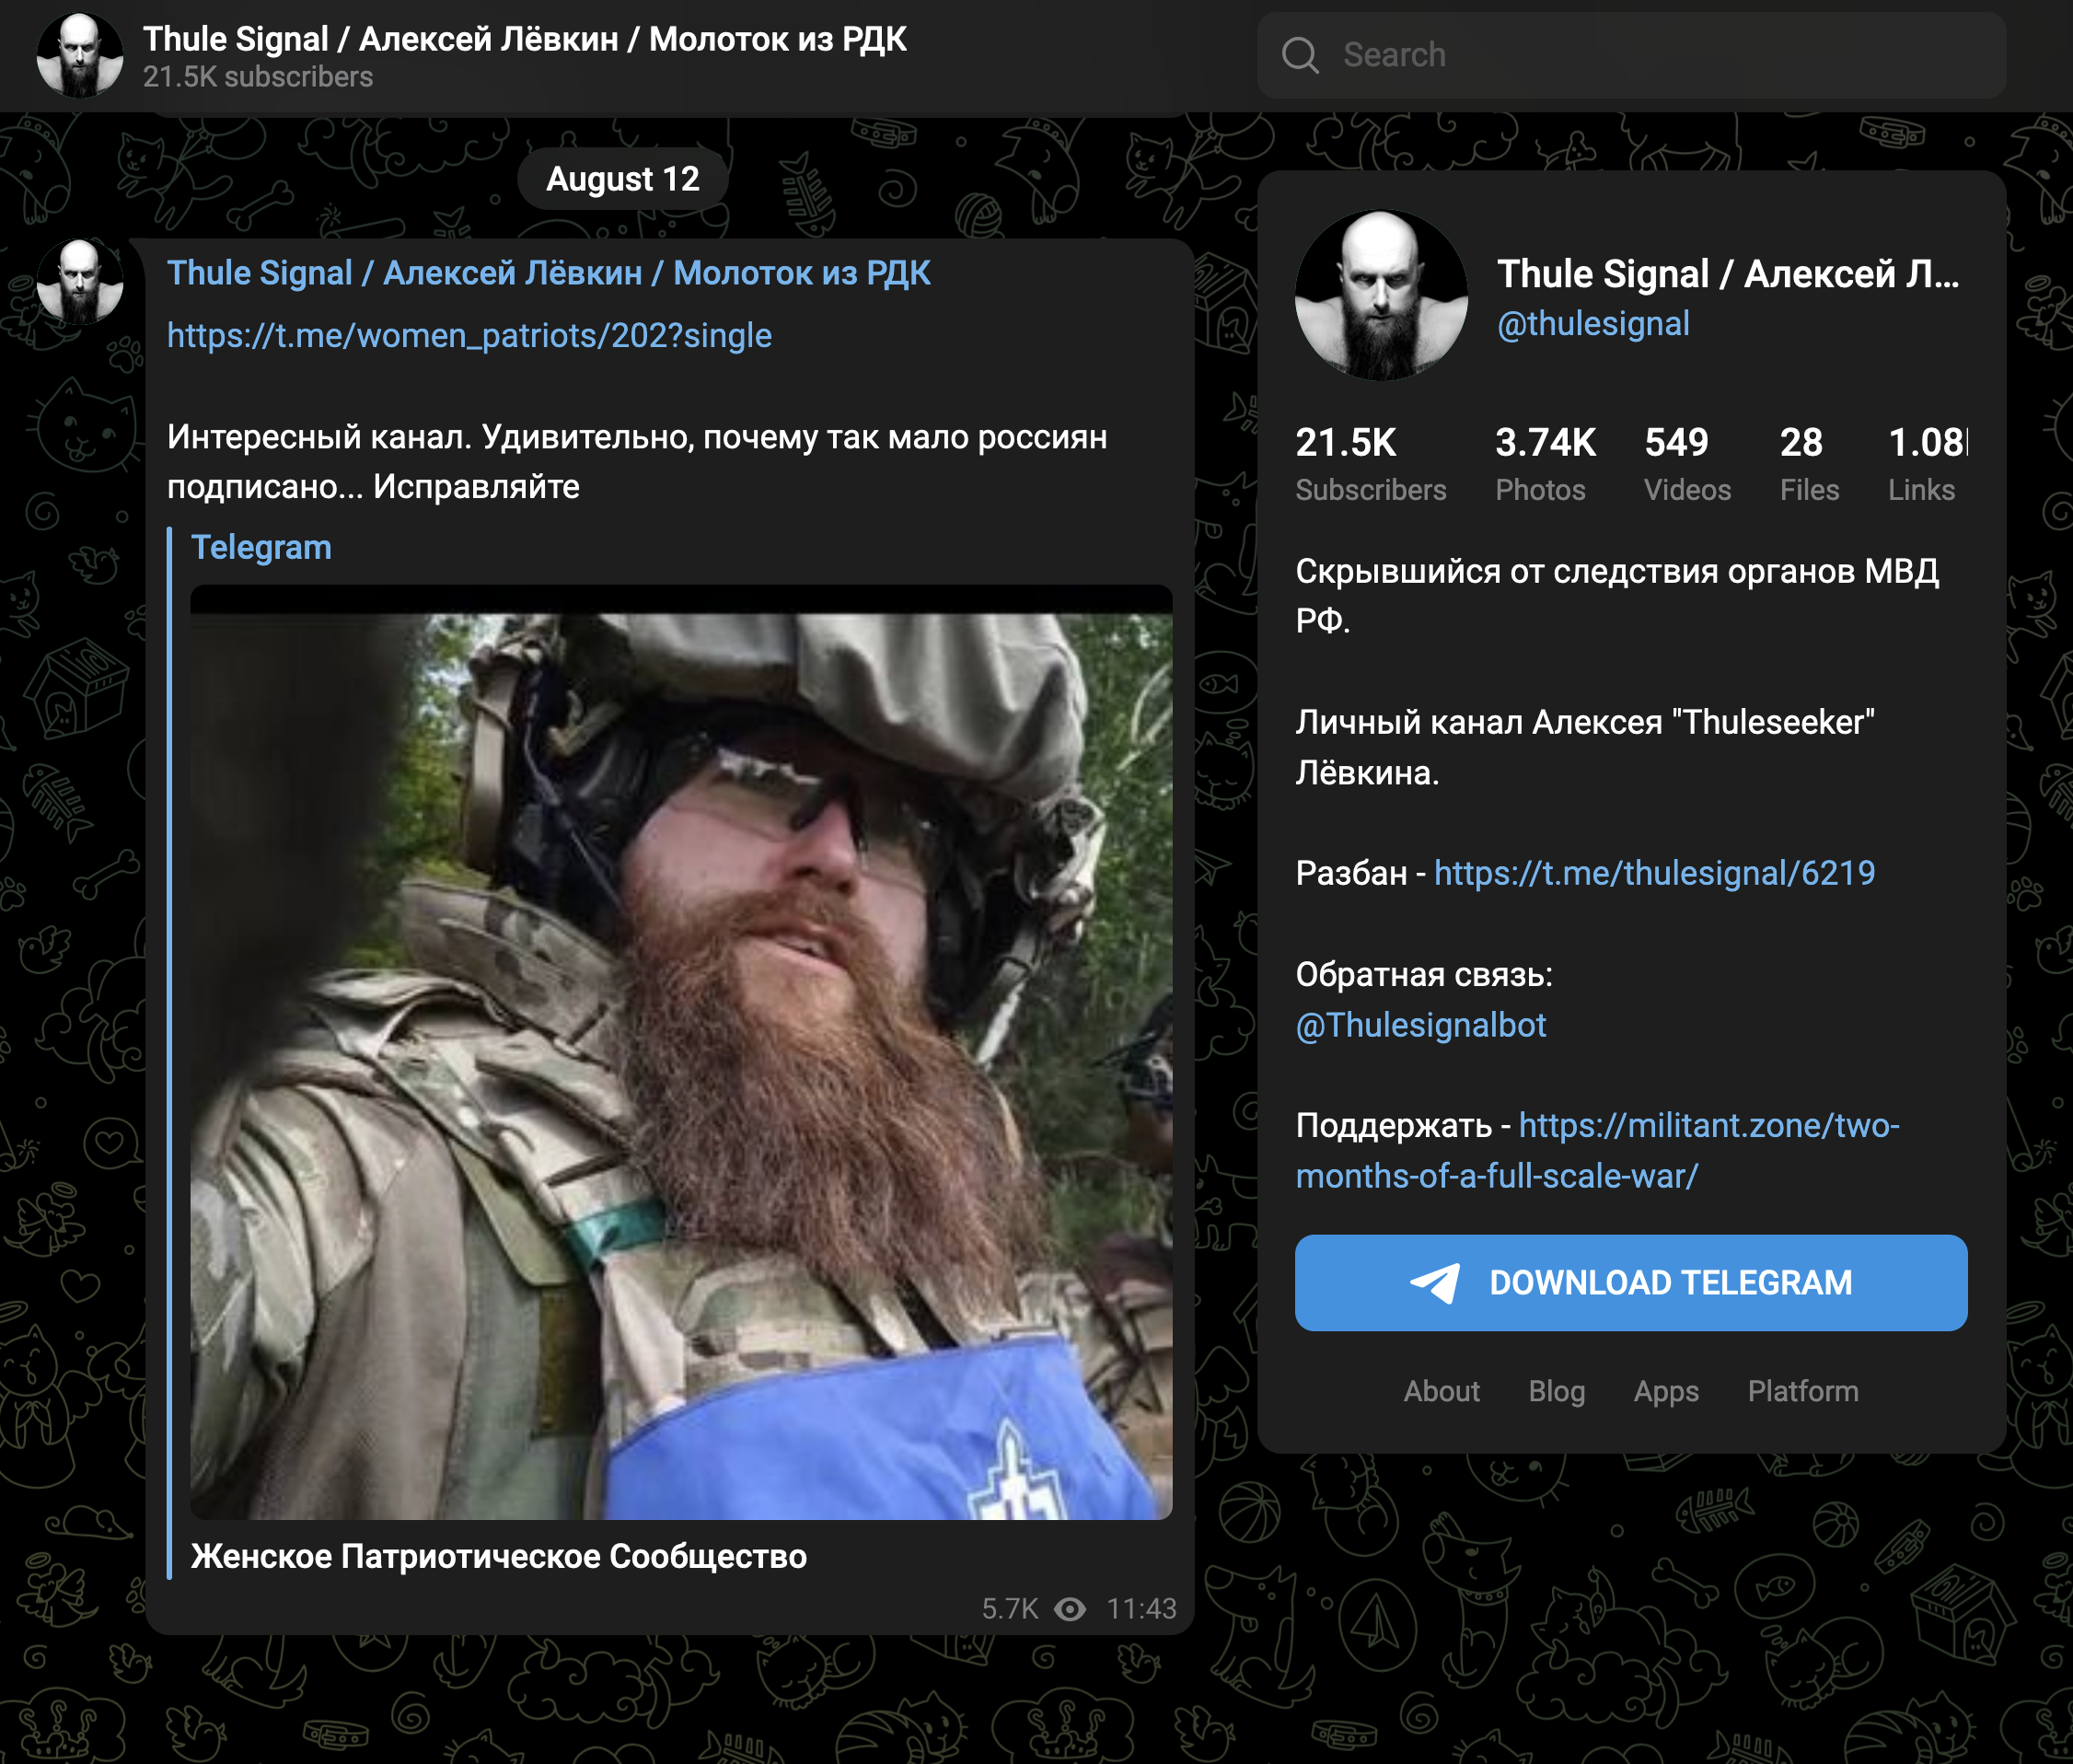Open the 28 Files tab
Screen dimensions: 2073x1764
1809,464
